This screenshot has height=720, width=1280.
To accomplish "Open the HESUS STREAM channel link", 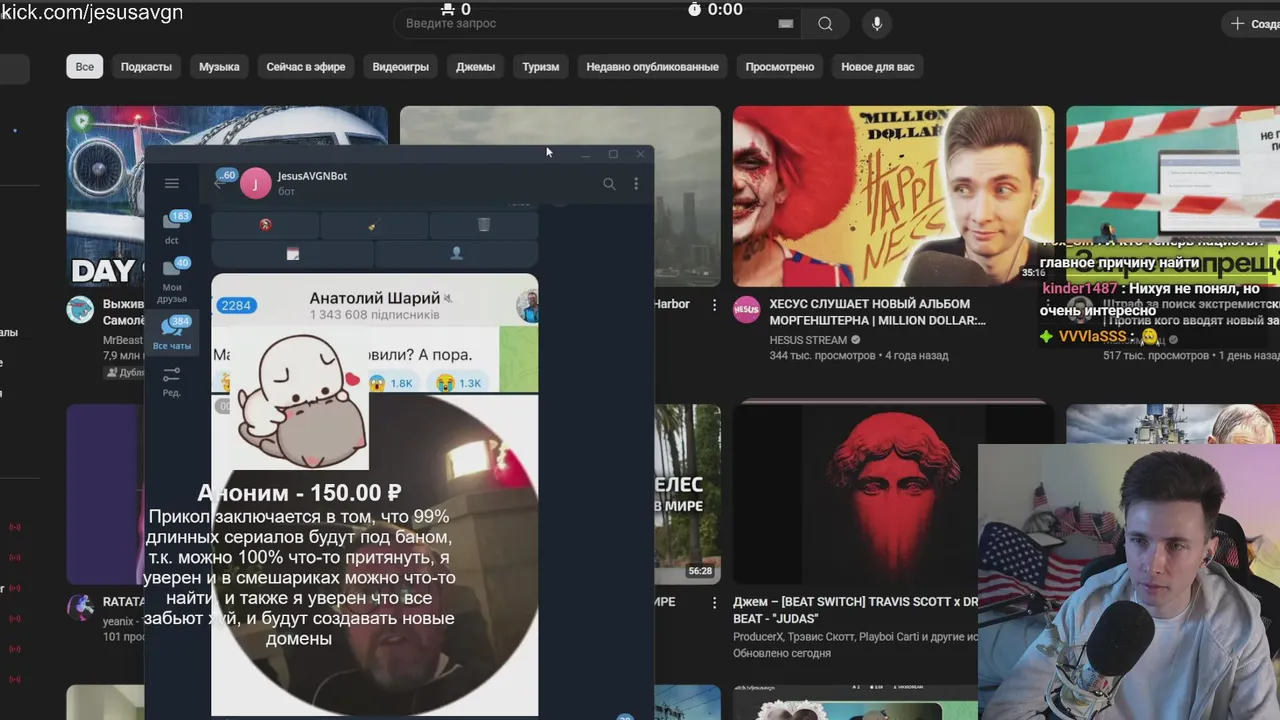I will (x=809, y=340).
